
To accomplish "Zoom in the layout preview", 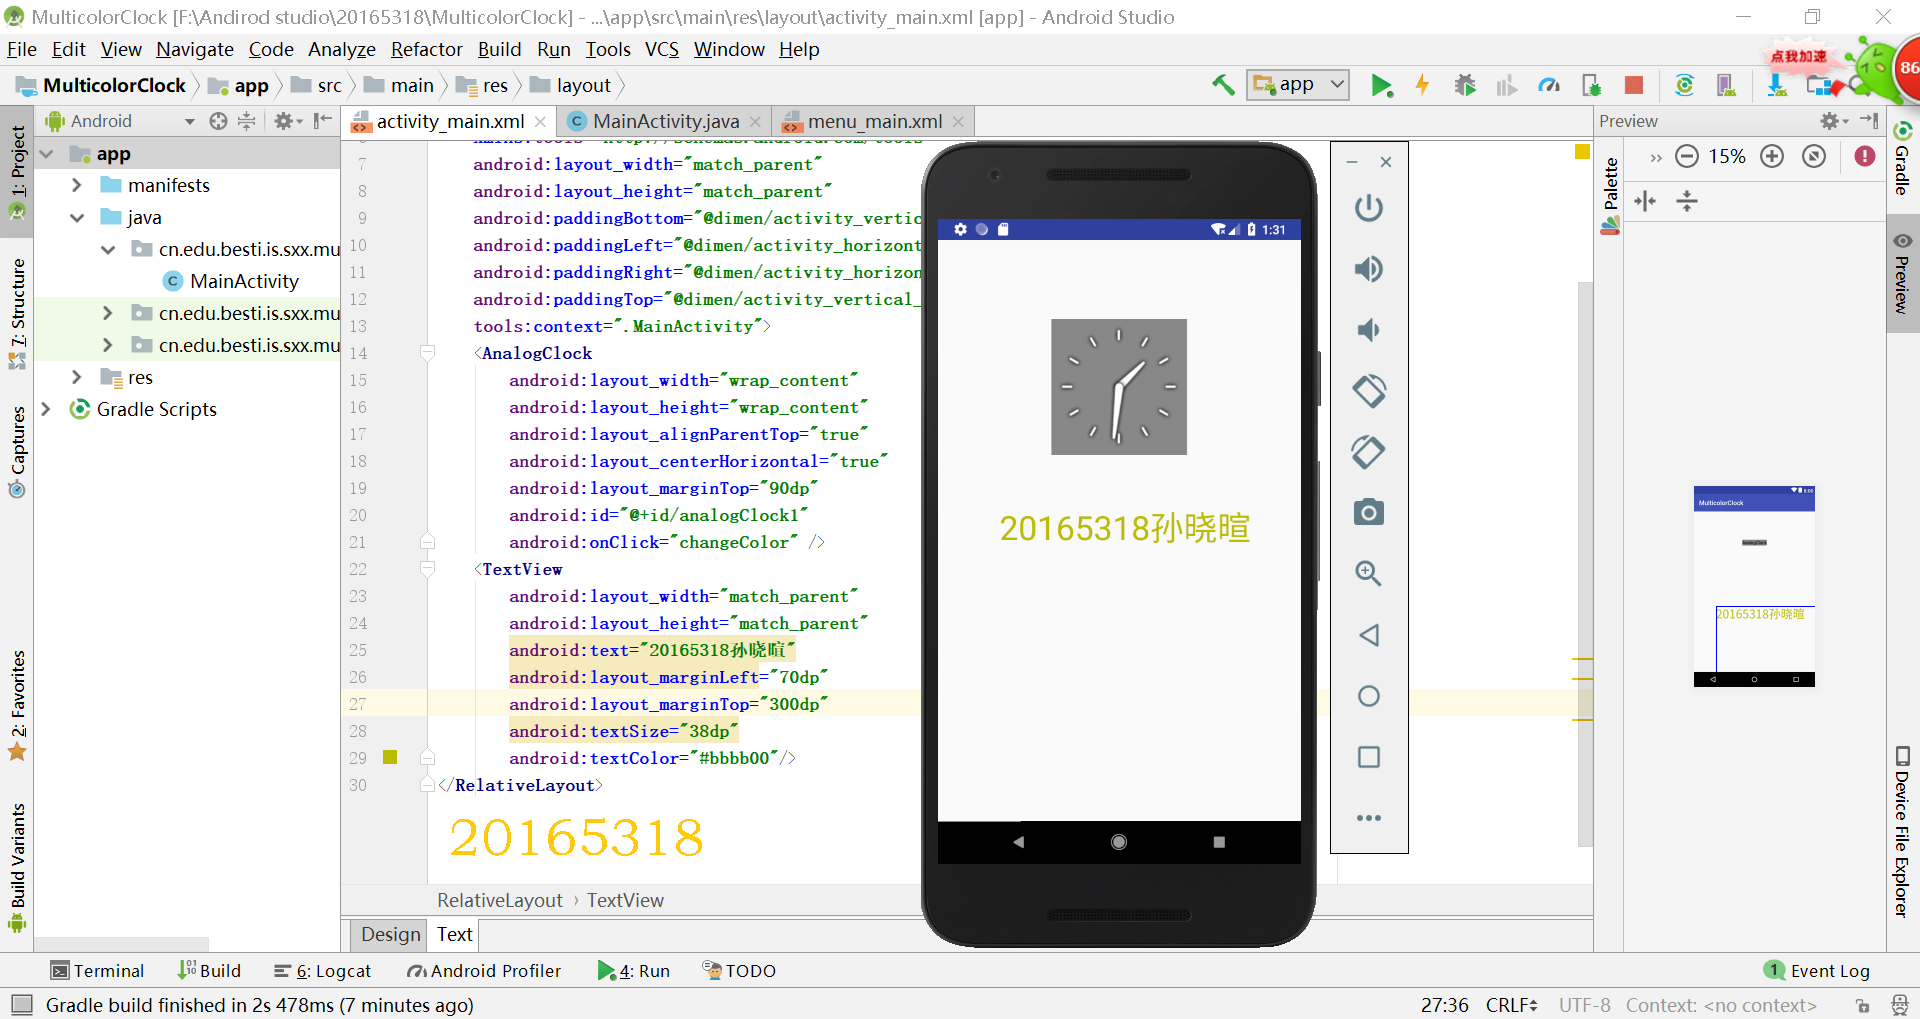I will coord(1772,156).
